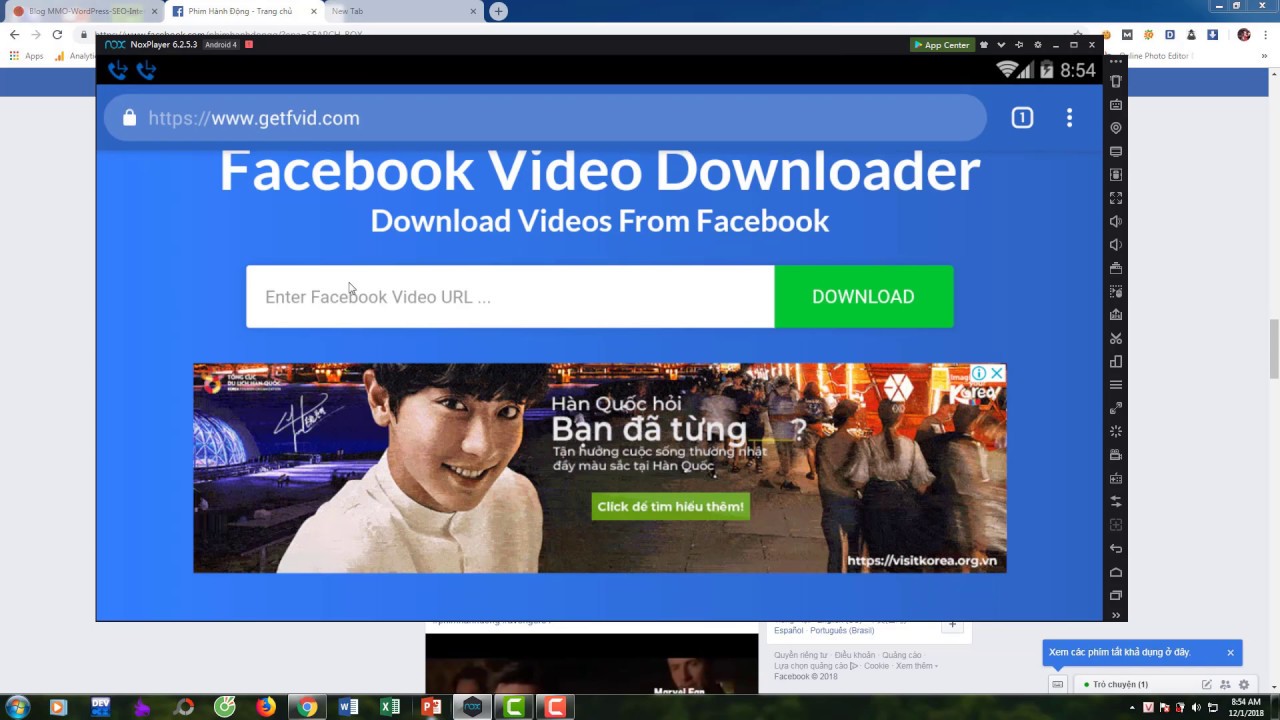Open the Android browser three-dot menu
This screenshot has width=1280, height=720.
[1069, 118]
